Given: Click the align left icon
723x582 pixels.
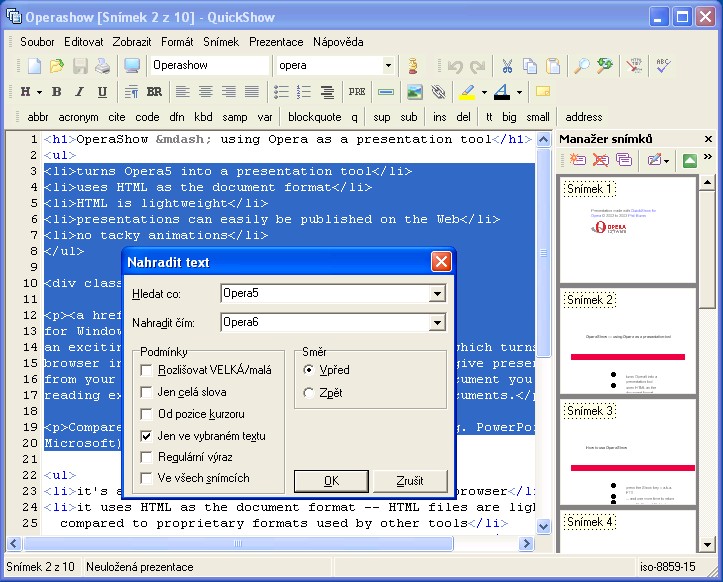Looking at the screenshot, I should [183, 92].
